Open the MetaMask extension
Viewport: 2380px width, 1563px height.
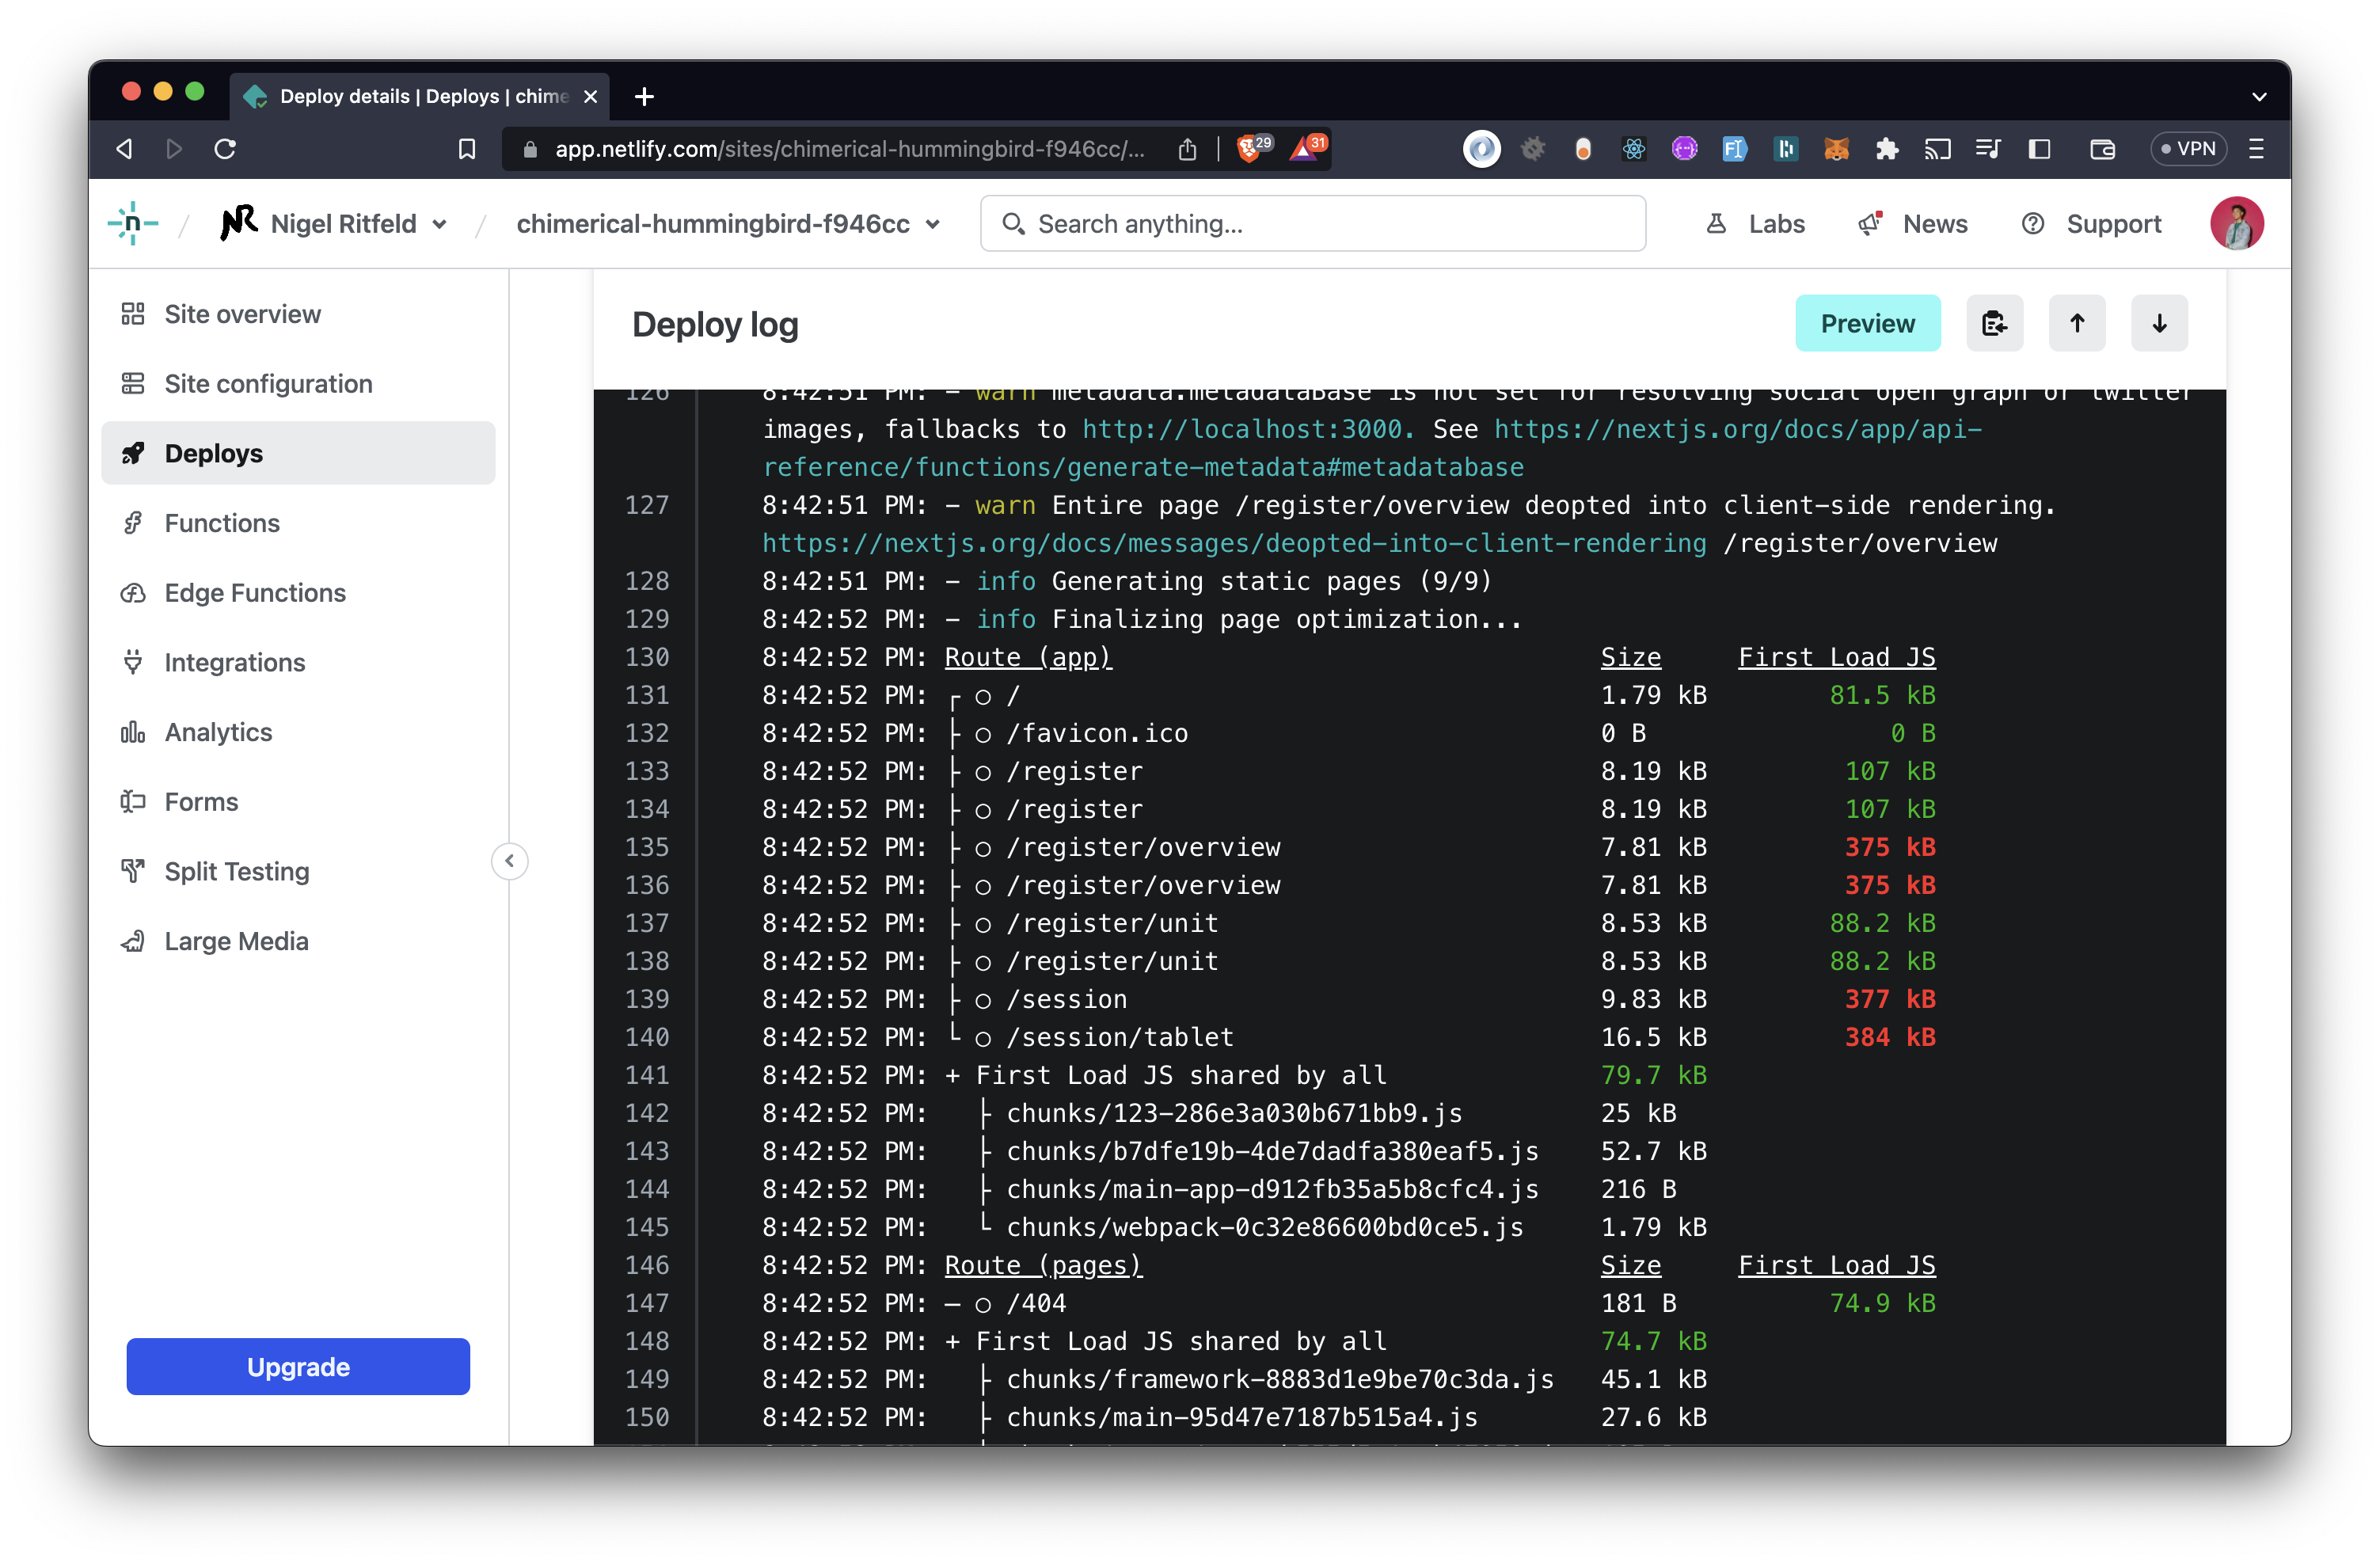pyautogui.click(x=1837, y=148)
